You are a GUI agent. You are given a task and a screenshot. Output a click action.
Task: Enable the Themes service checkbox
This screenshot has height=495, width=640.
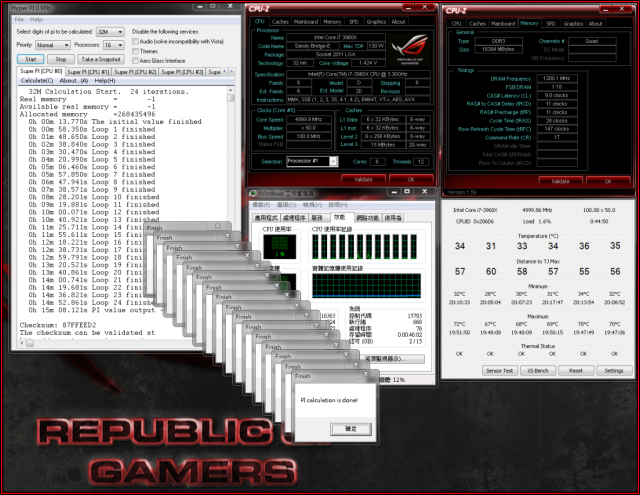coord(135,51)
